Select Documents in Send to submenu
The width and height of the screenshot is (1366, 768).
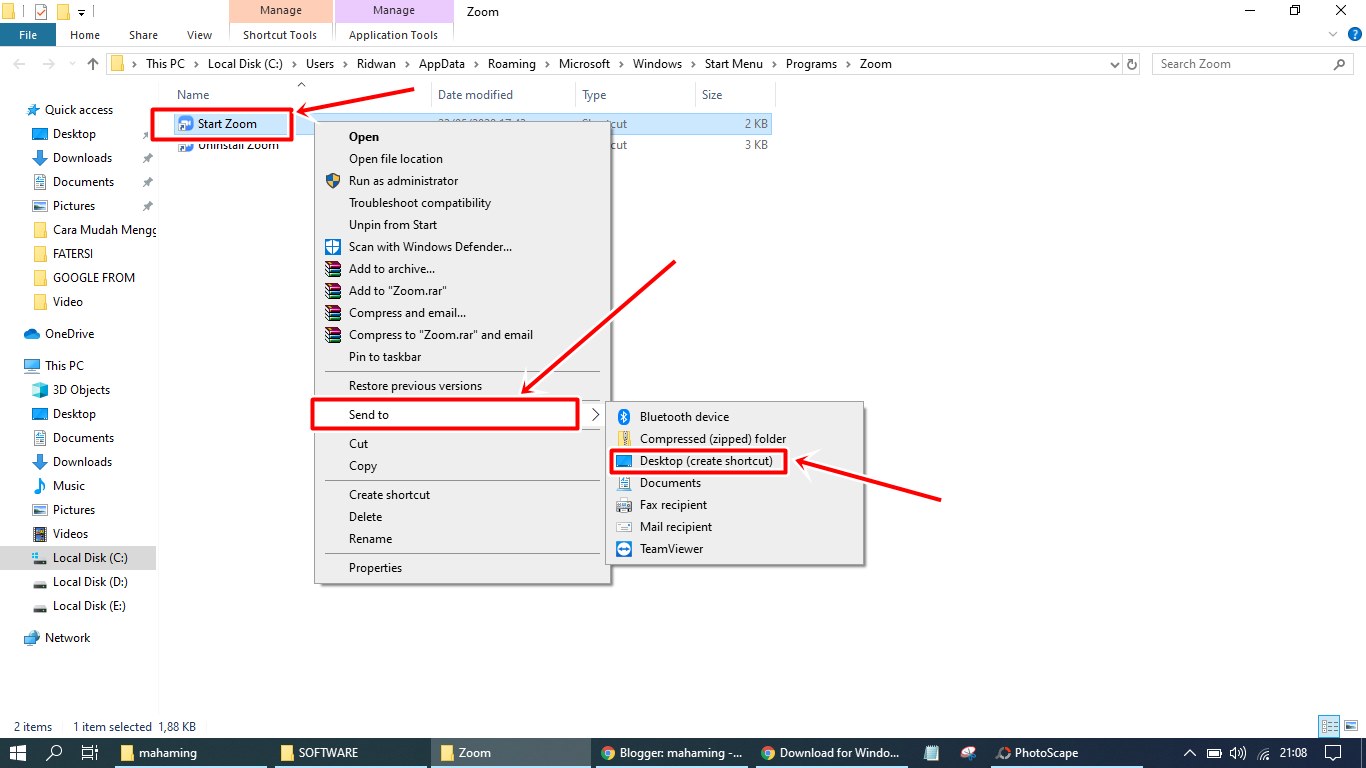(x=670, y=483)
